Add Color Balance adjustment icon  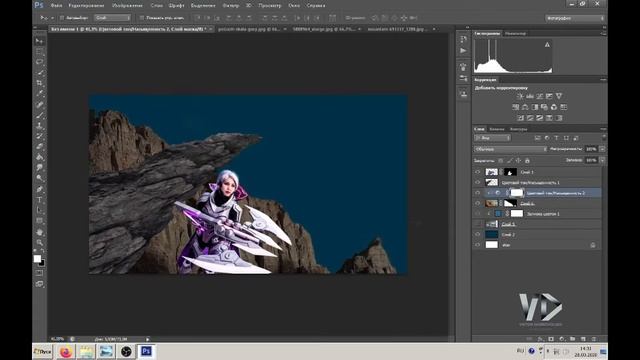tap(525, 107)
